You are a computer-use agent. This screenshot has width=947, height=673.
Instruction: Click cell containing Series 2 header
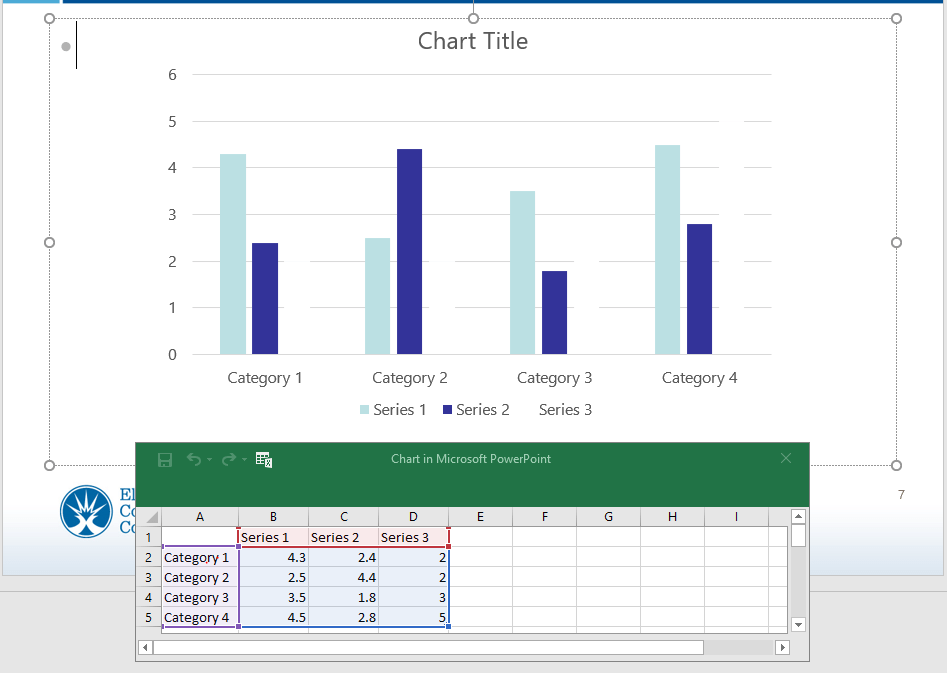coord(344,537)
